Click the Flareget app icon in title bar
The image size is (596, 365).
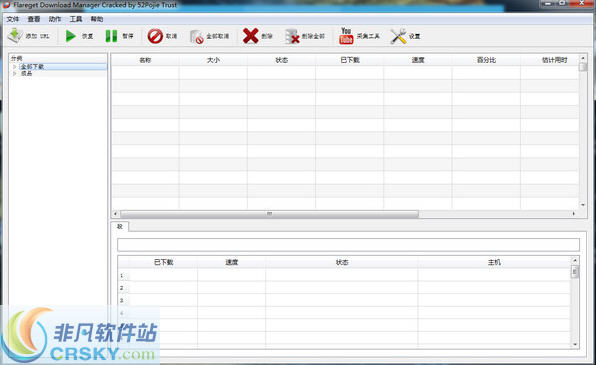pyautogui.click(x=6, y=5)
